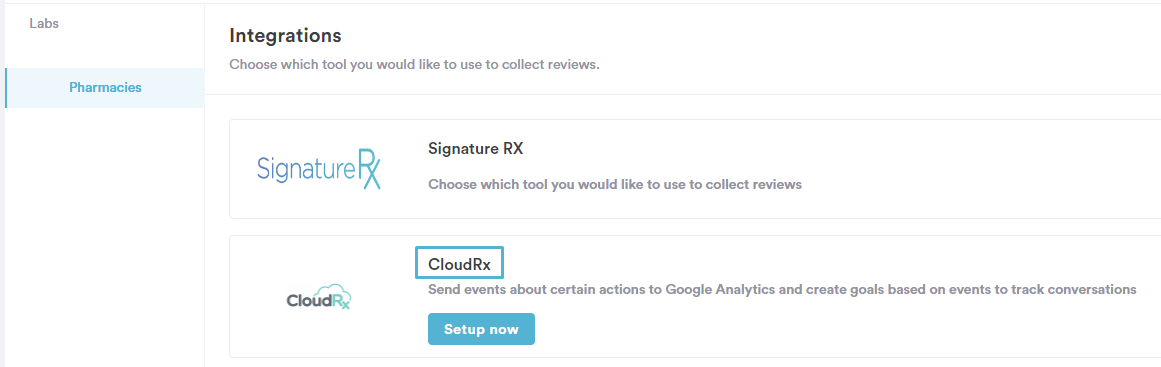Click the Signature RX title
The height and width of the screenshot is (367, 1161).
(475, 148)
